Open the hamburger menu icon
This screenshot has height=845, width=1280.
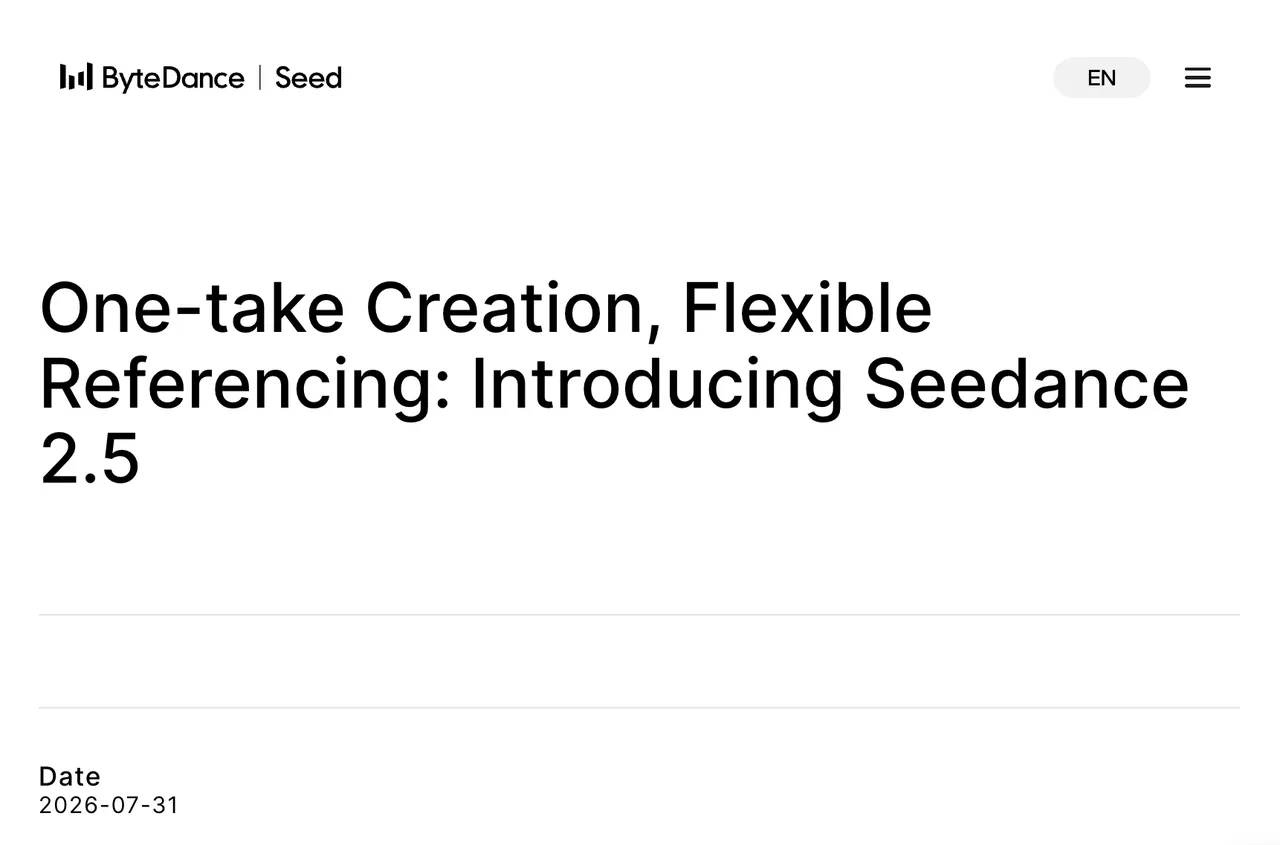(1198, 78)
